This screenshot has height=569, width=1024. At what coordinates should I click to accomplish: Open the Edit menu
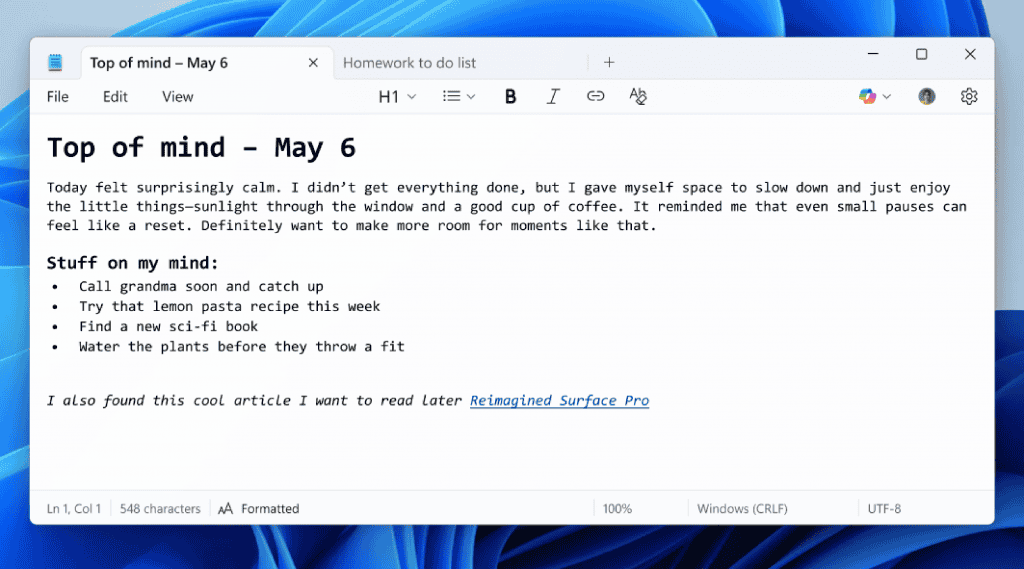(x=115, y=96)
